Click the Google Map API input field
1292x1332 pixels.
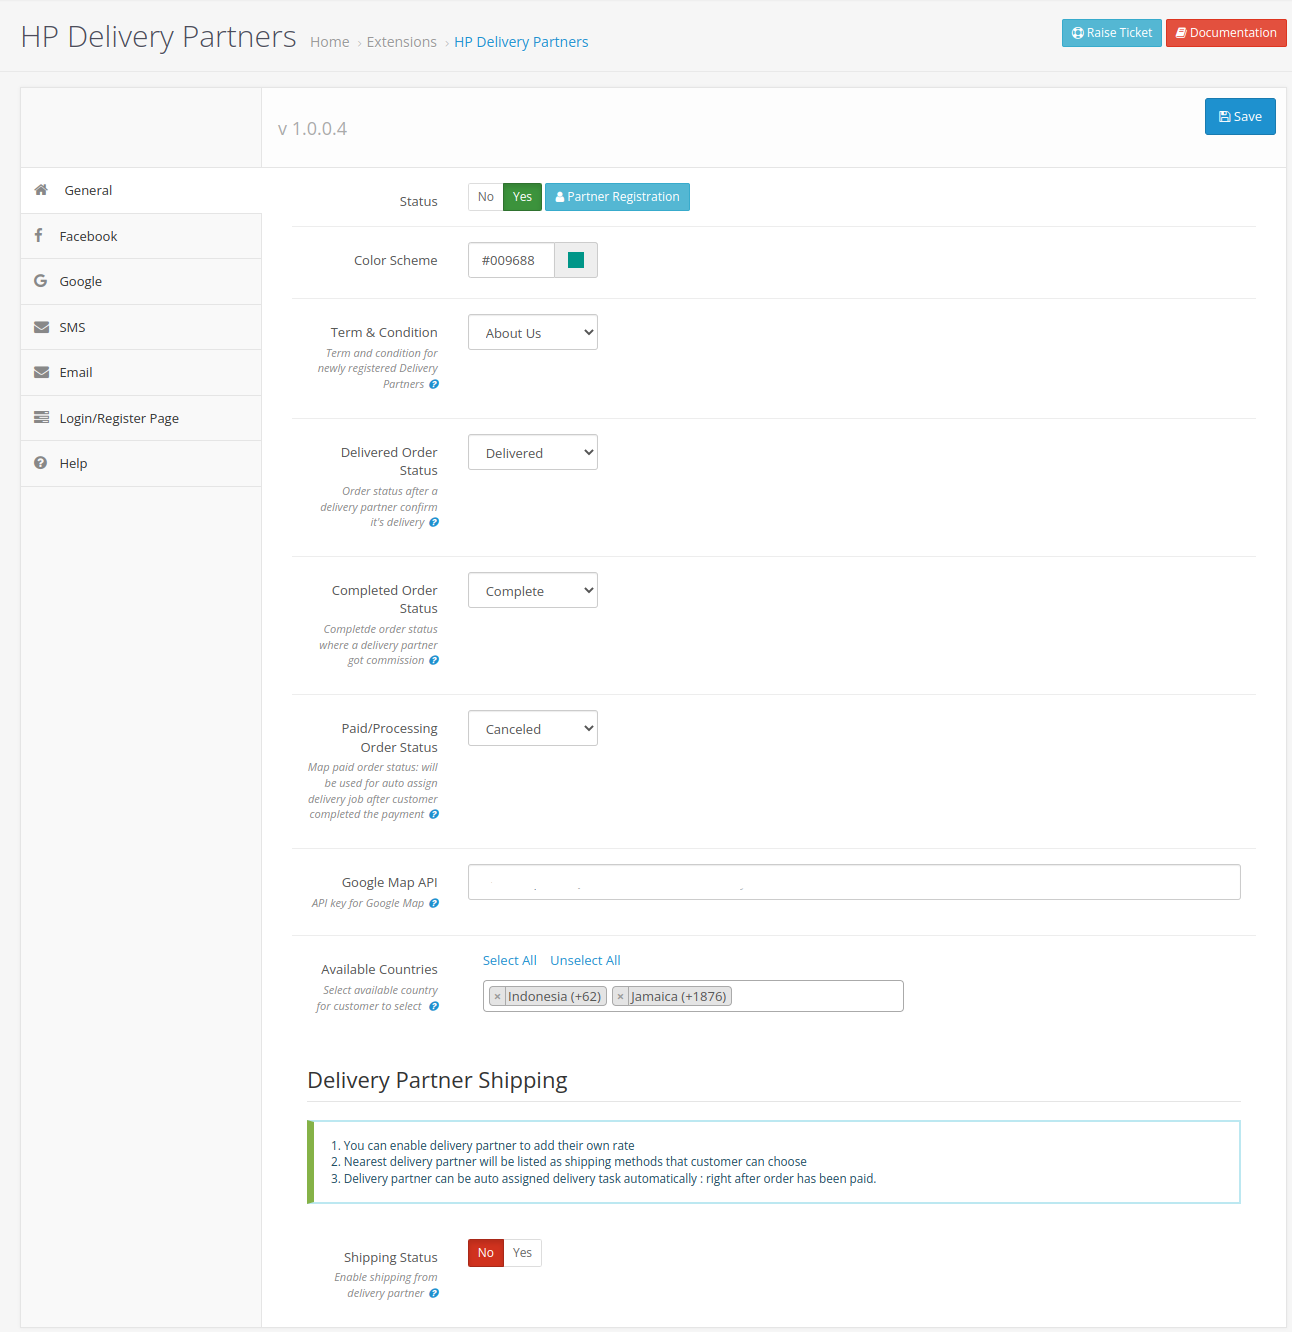[854, 882]
